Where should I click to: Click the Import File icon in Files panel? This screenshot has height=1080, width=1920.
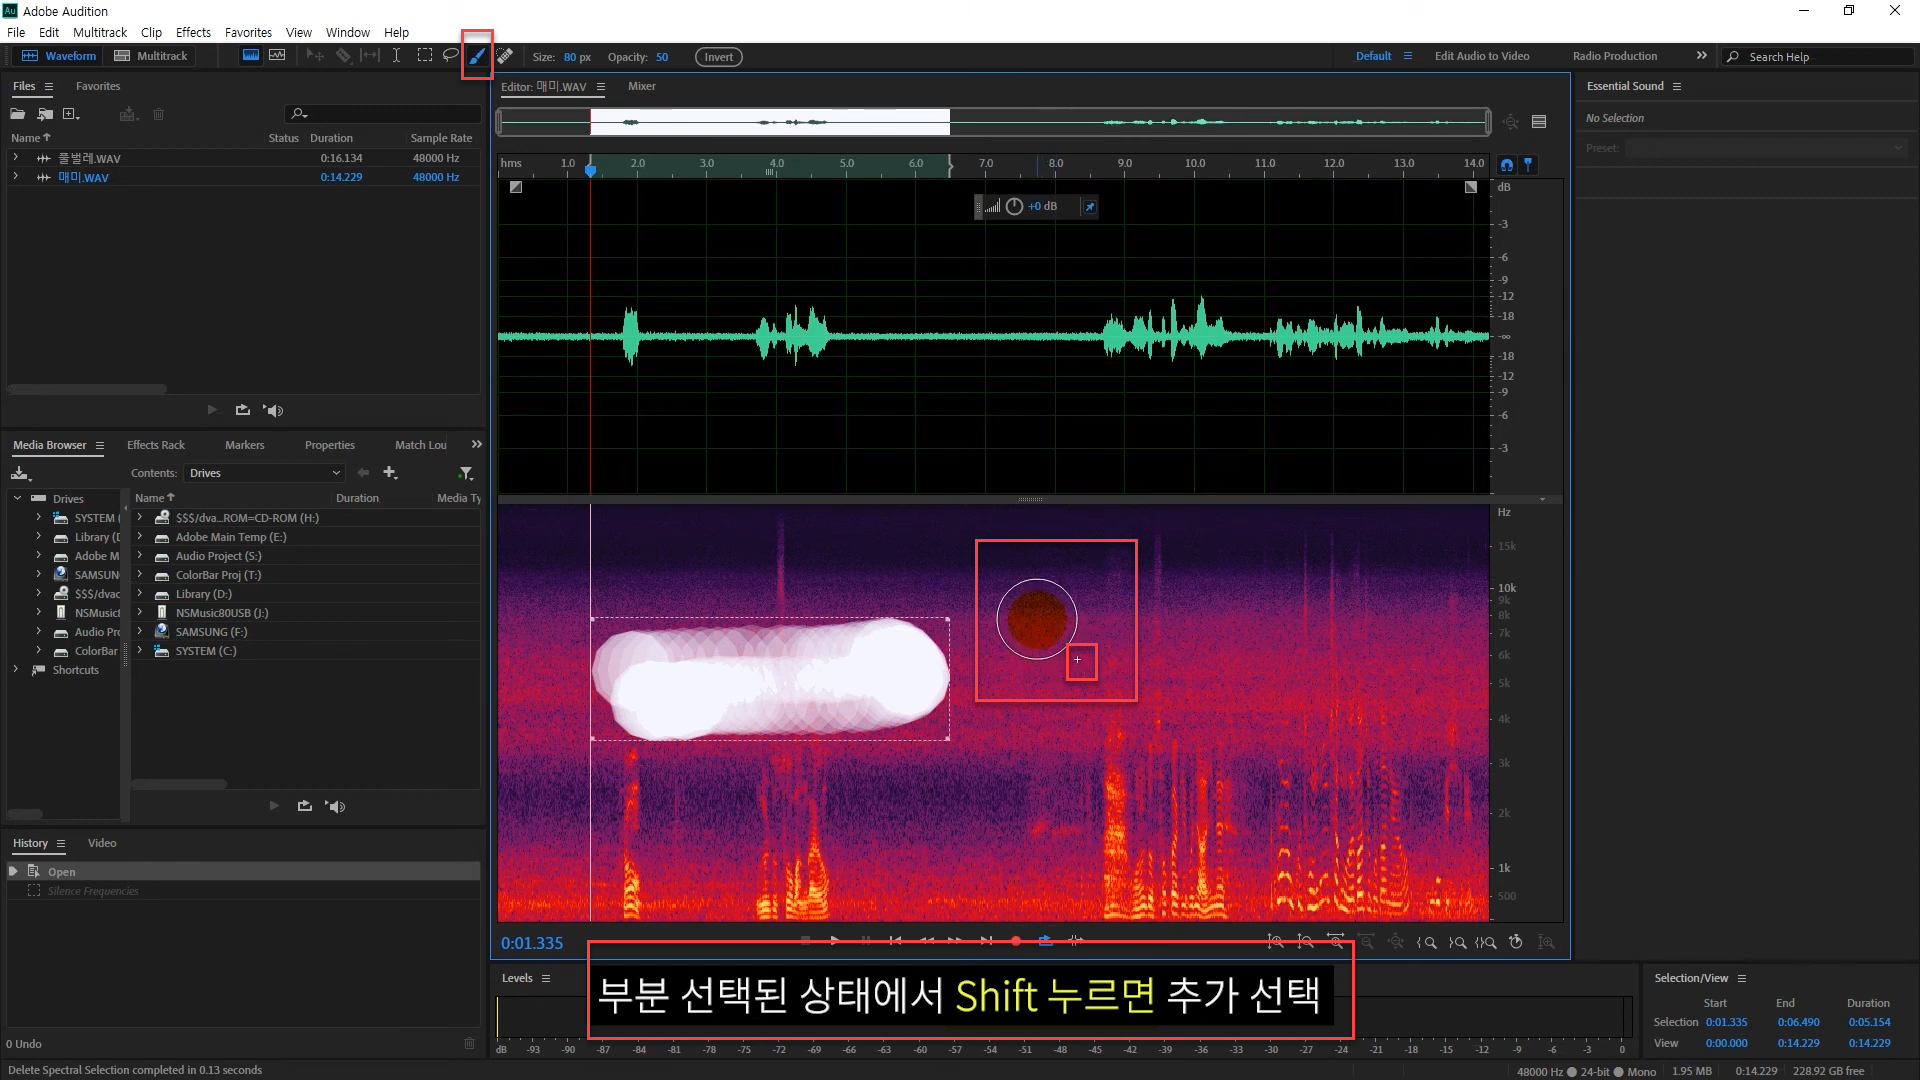(45, 114)
